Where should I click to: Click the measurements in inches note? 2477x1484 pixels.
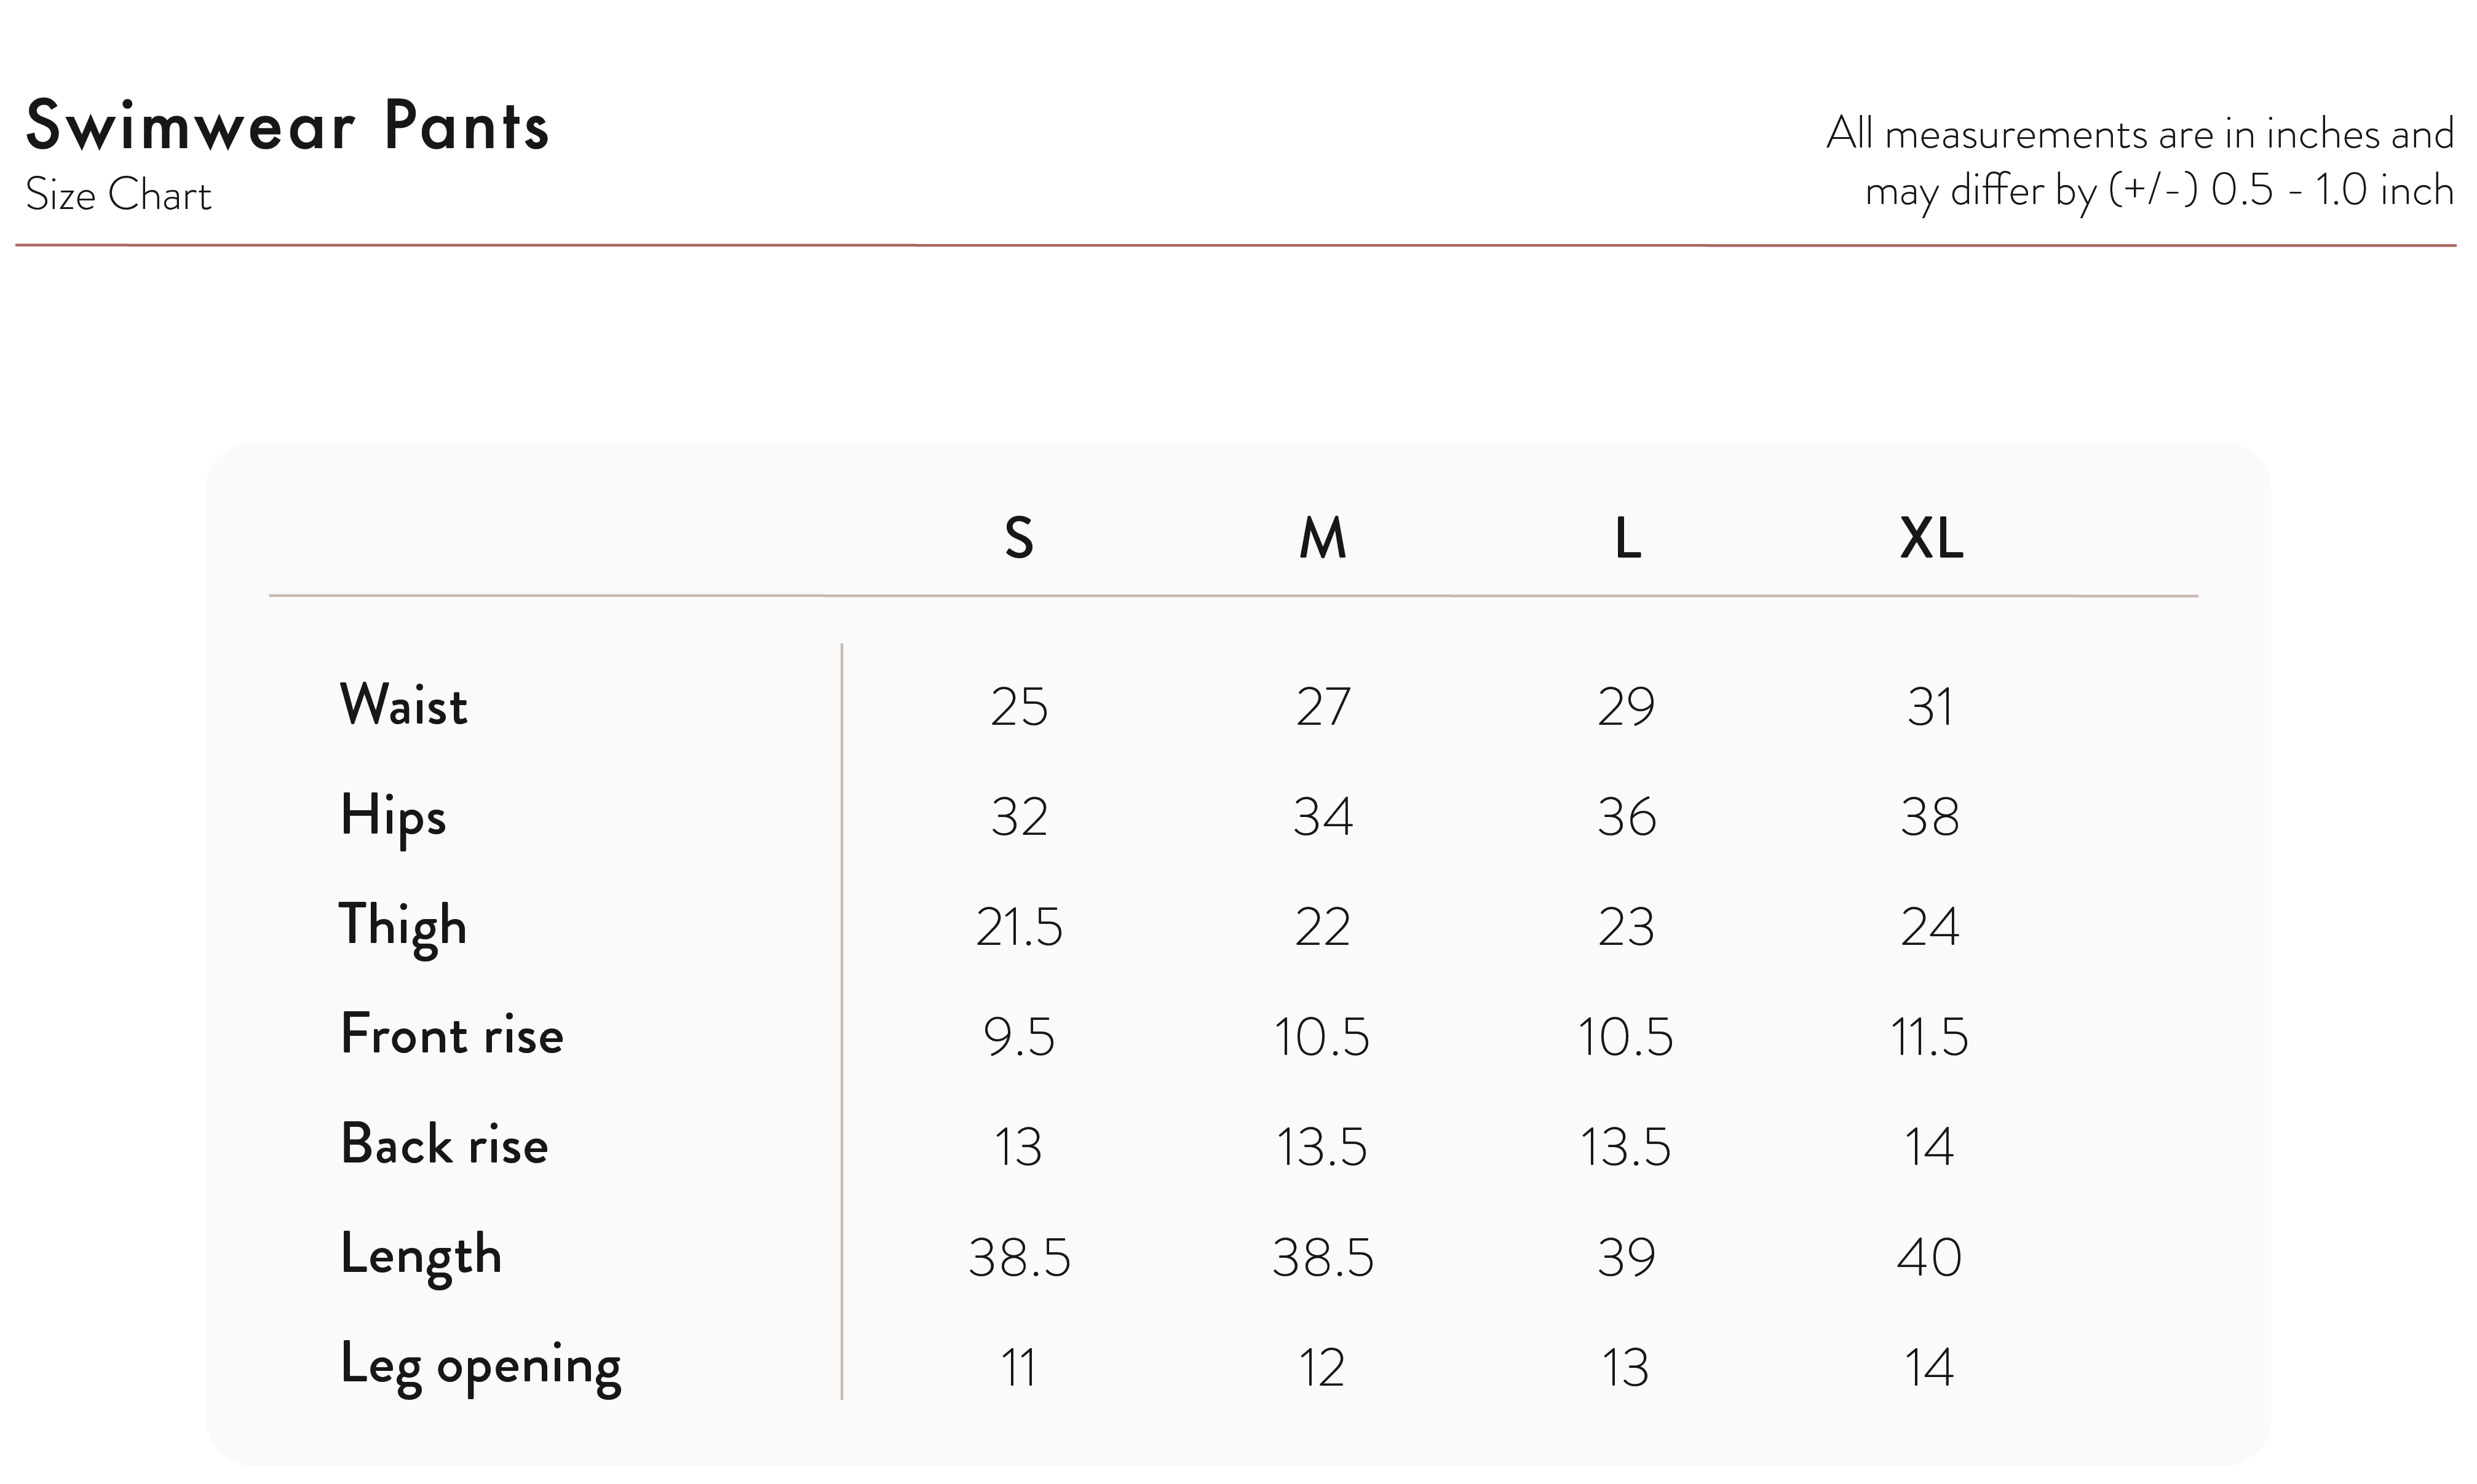2140,162
